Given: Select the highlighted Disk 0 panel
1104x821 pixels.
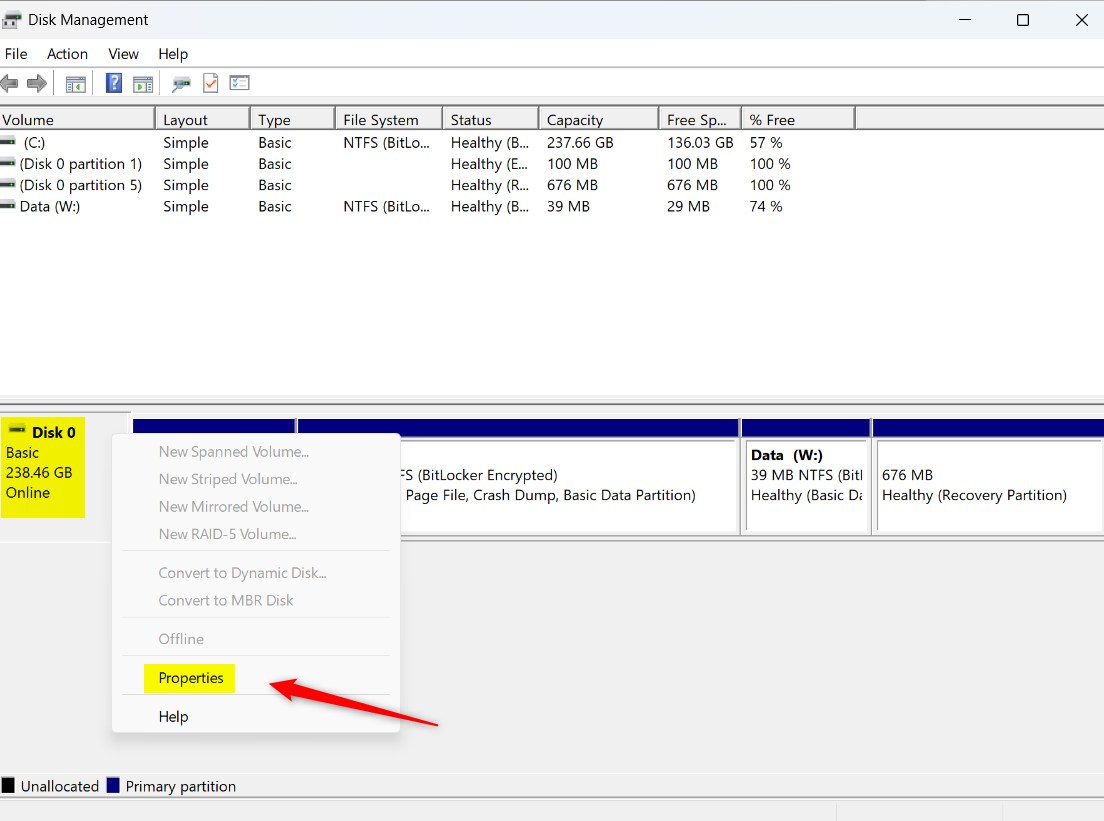Looking at the screenshot, I should [x=44, y=467].
